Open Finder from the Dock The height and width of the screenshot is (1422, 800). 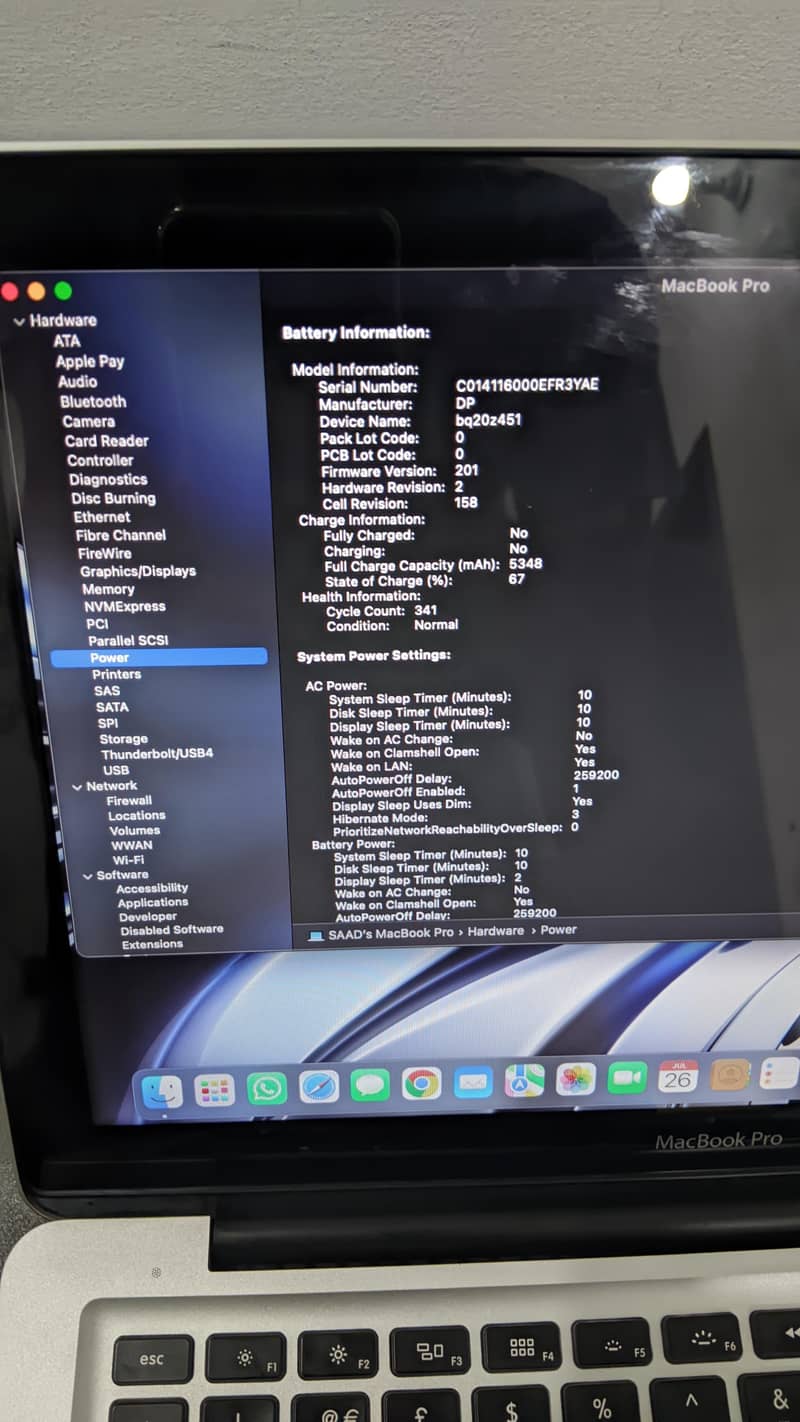pyautogui.click(x=161, y=1092)
